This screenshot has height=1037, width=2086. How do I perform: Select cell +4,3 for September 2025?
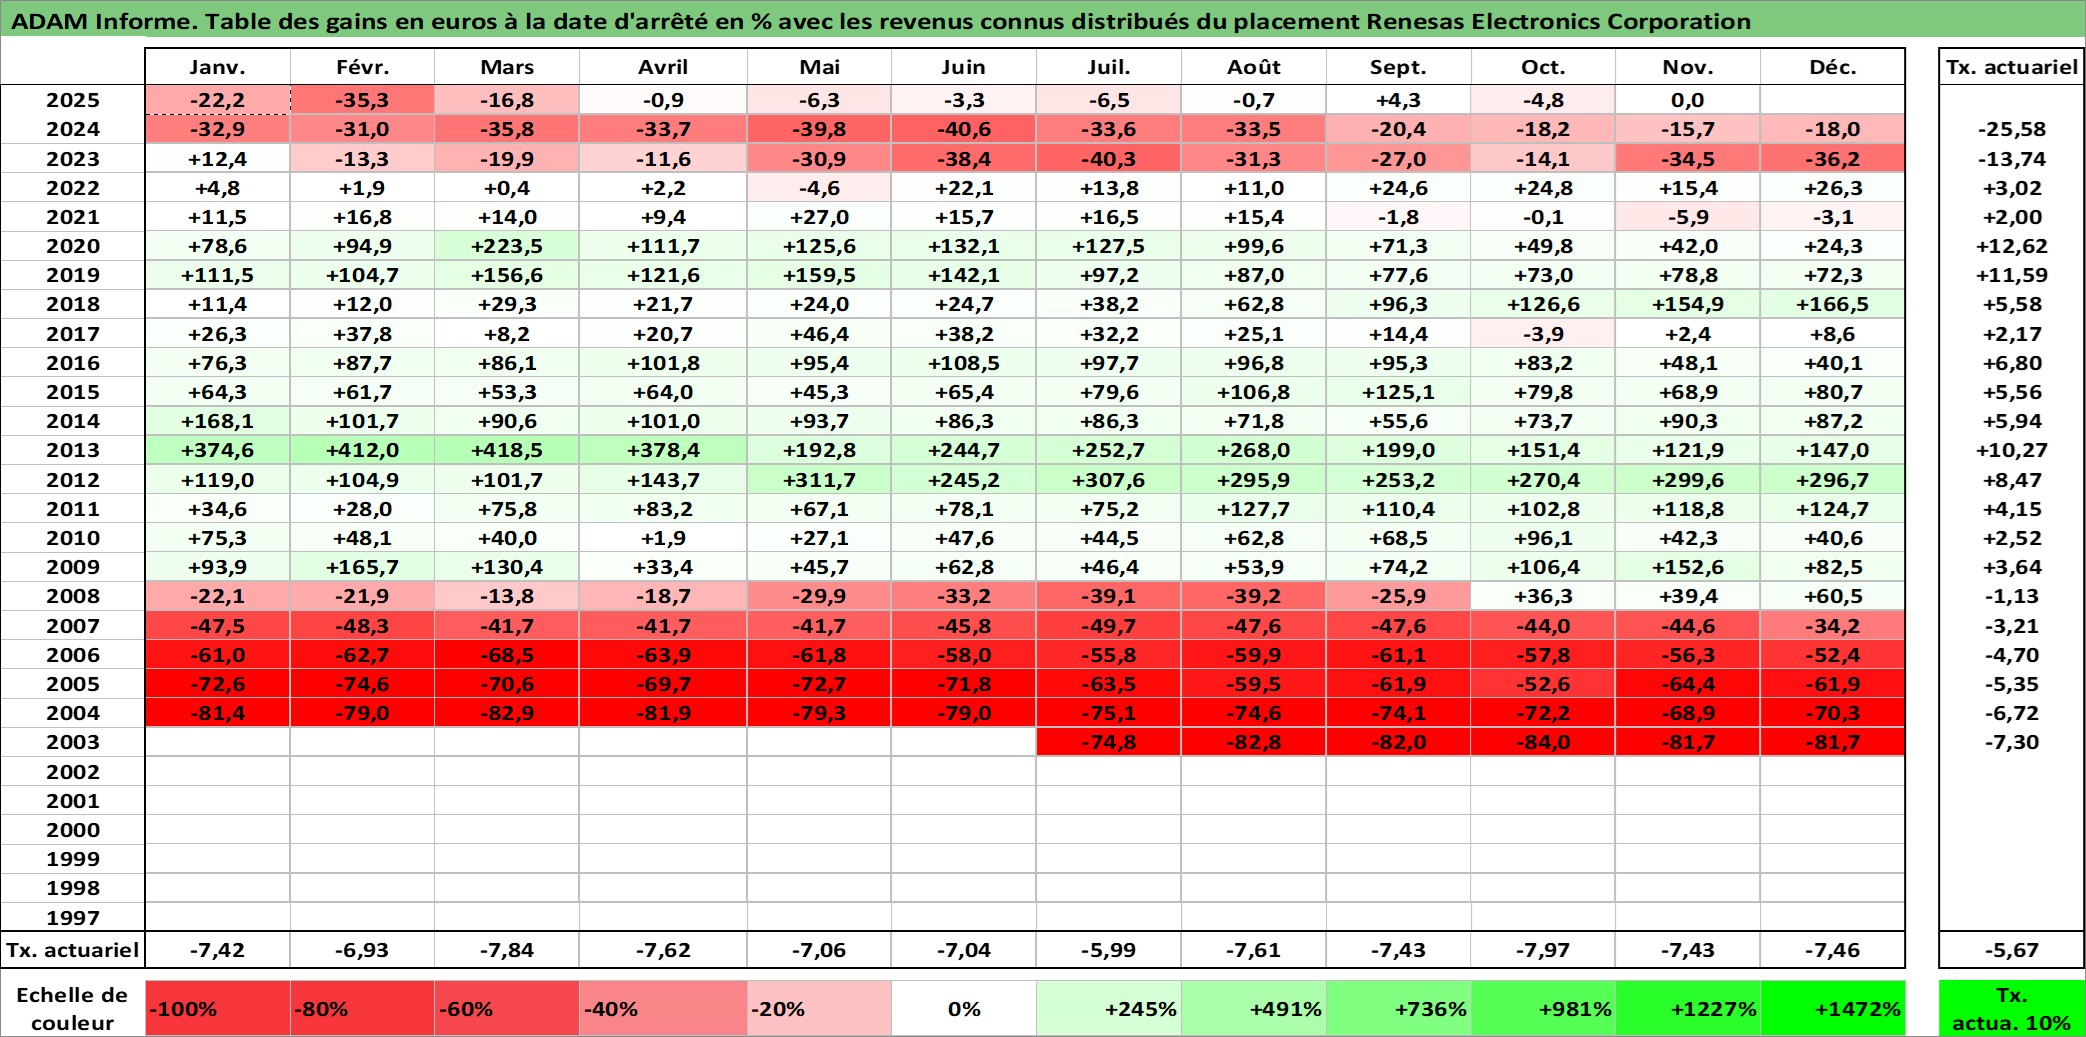pos(1398,100)
